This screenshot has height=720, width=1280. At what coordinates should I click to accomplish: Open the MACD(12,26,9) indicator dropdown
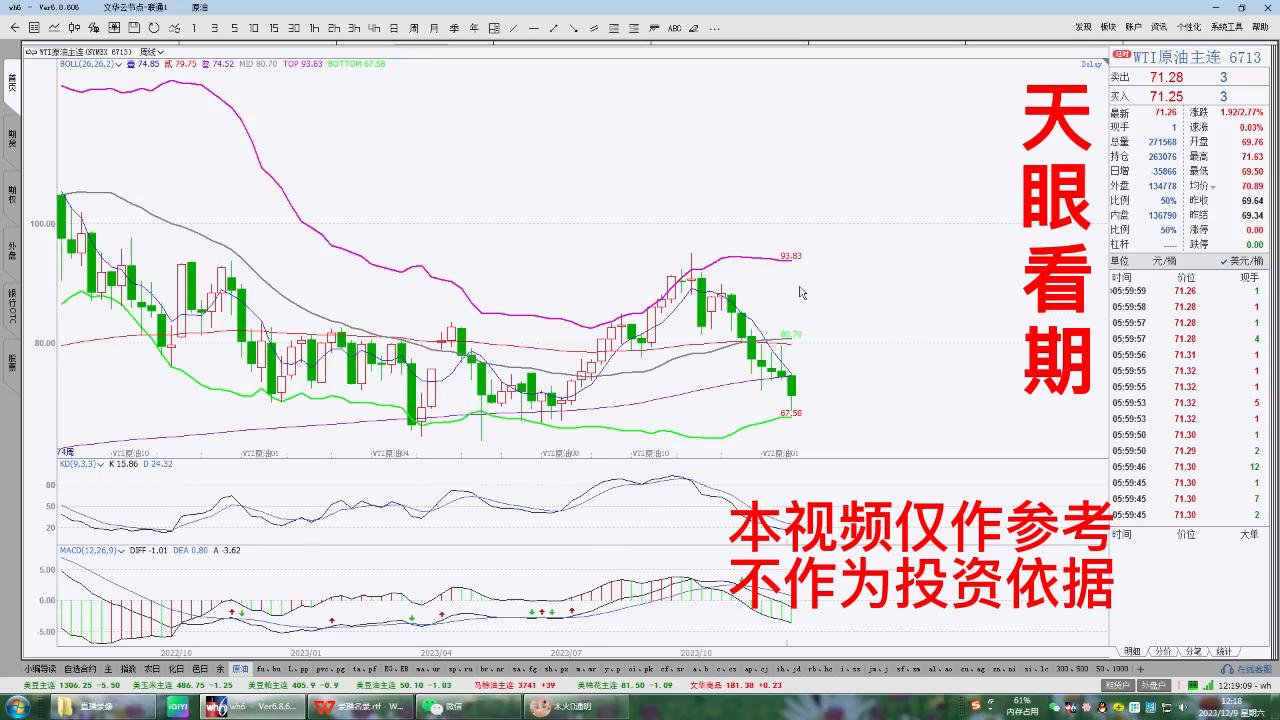tap(120, 550)
